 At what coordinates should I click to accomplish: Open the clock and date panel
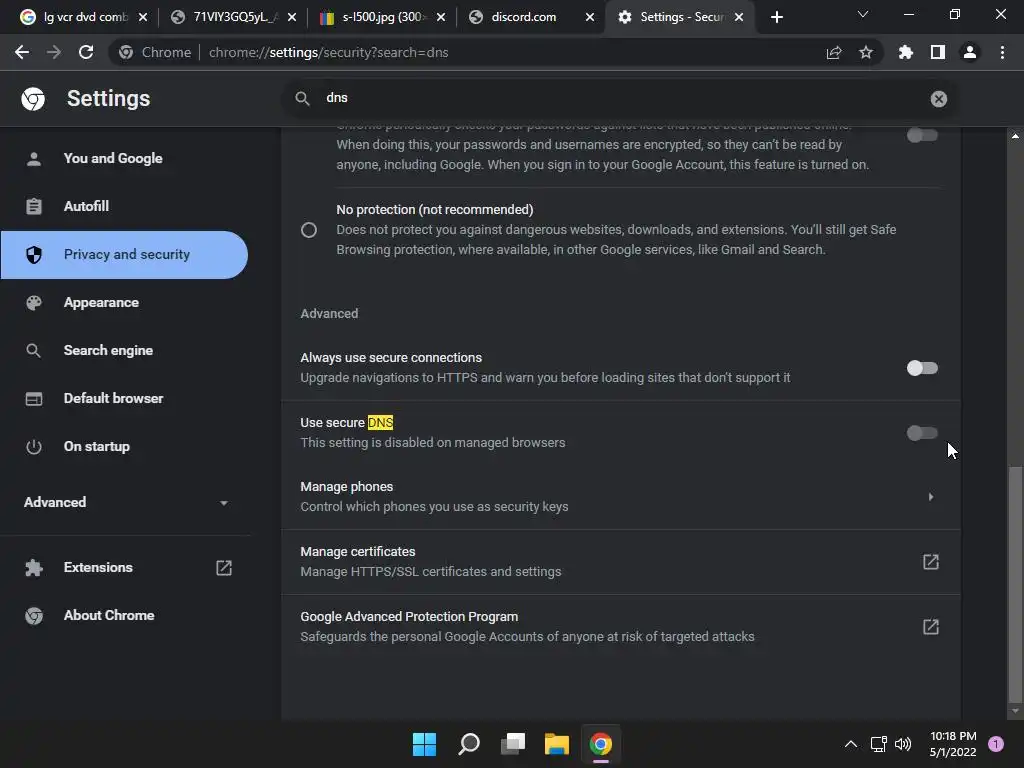pos(953,744)
